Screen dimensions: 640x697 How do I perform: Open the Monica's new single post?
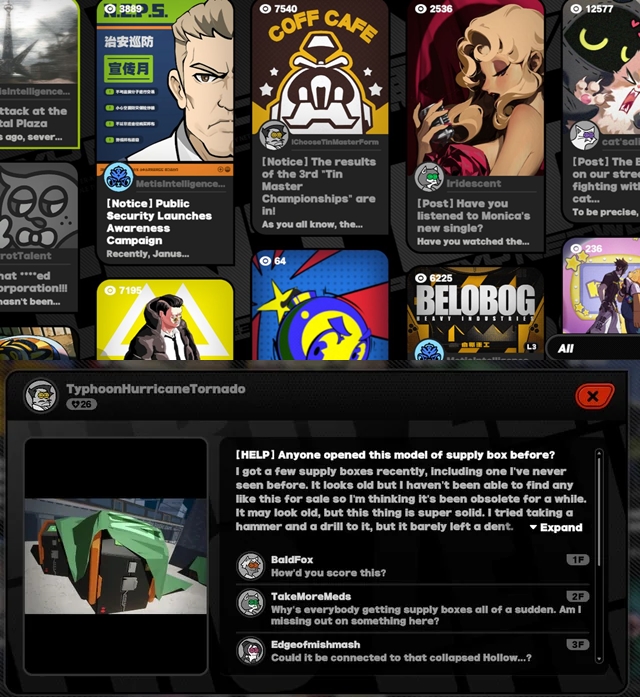475,126
